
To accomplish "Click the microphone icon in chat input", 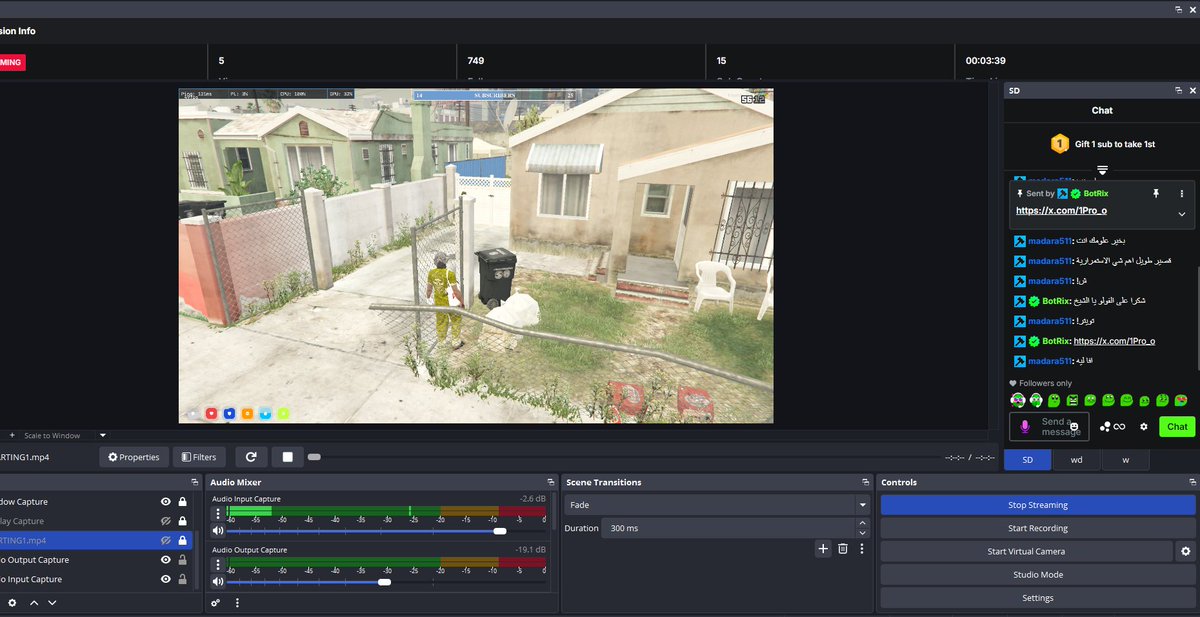I will (1024, 427).
